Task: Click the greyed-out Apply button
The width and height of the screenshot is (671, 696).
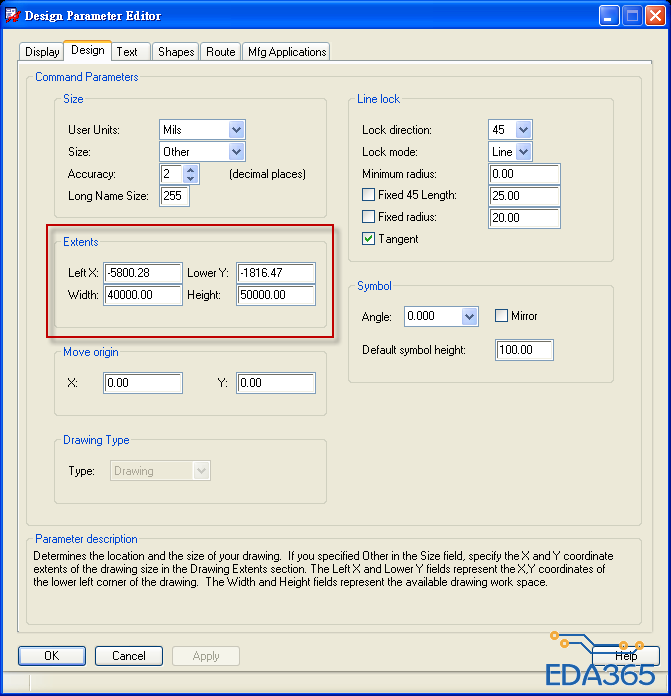Action: point(206,656)
